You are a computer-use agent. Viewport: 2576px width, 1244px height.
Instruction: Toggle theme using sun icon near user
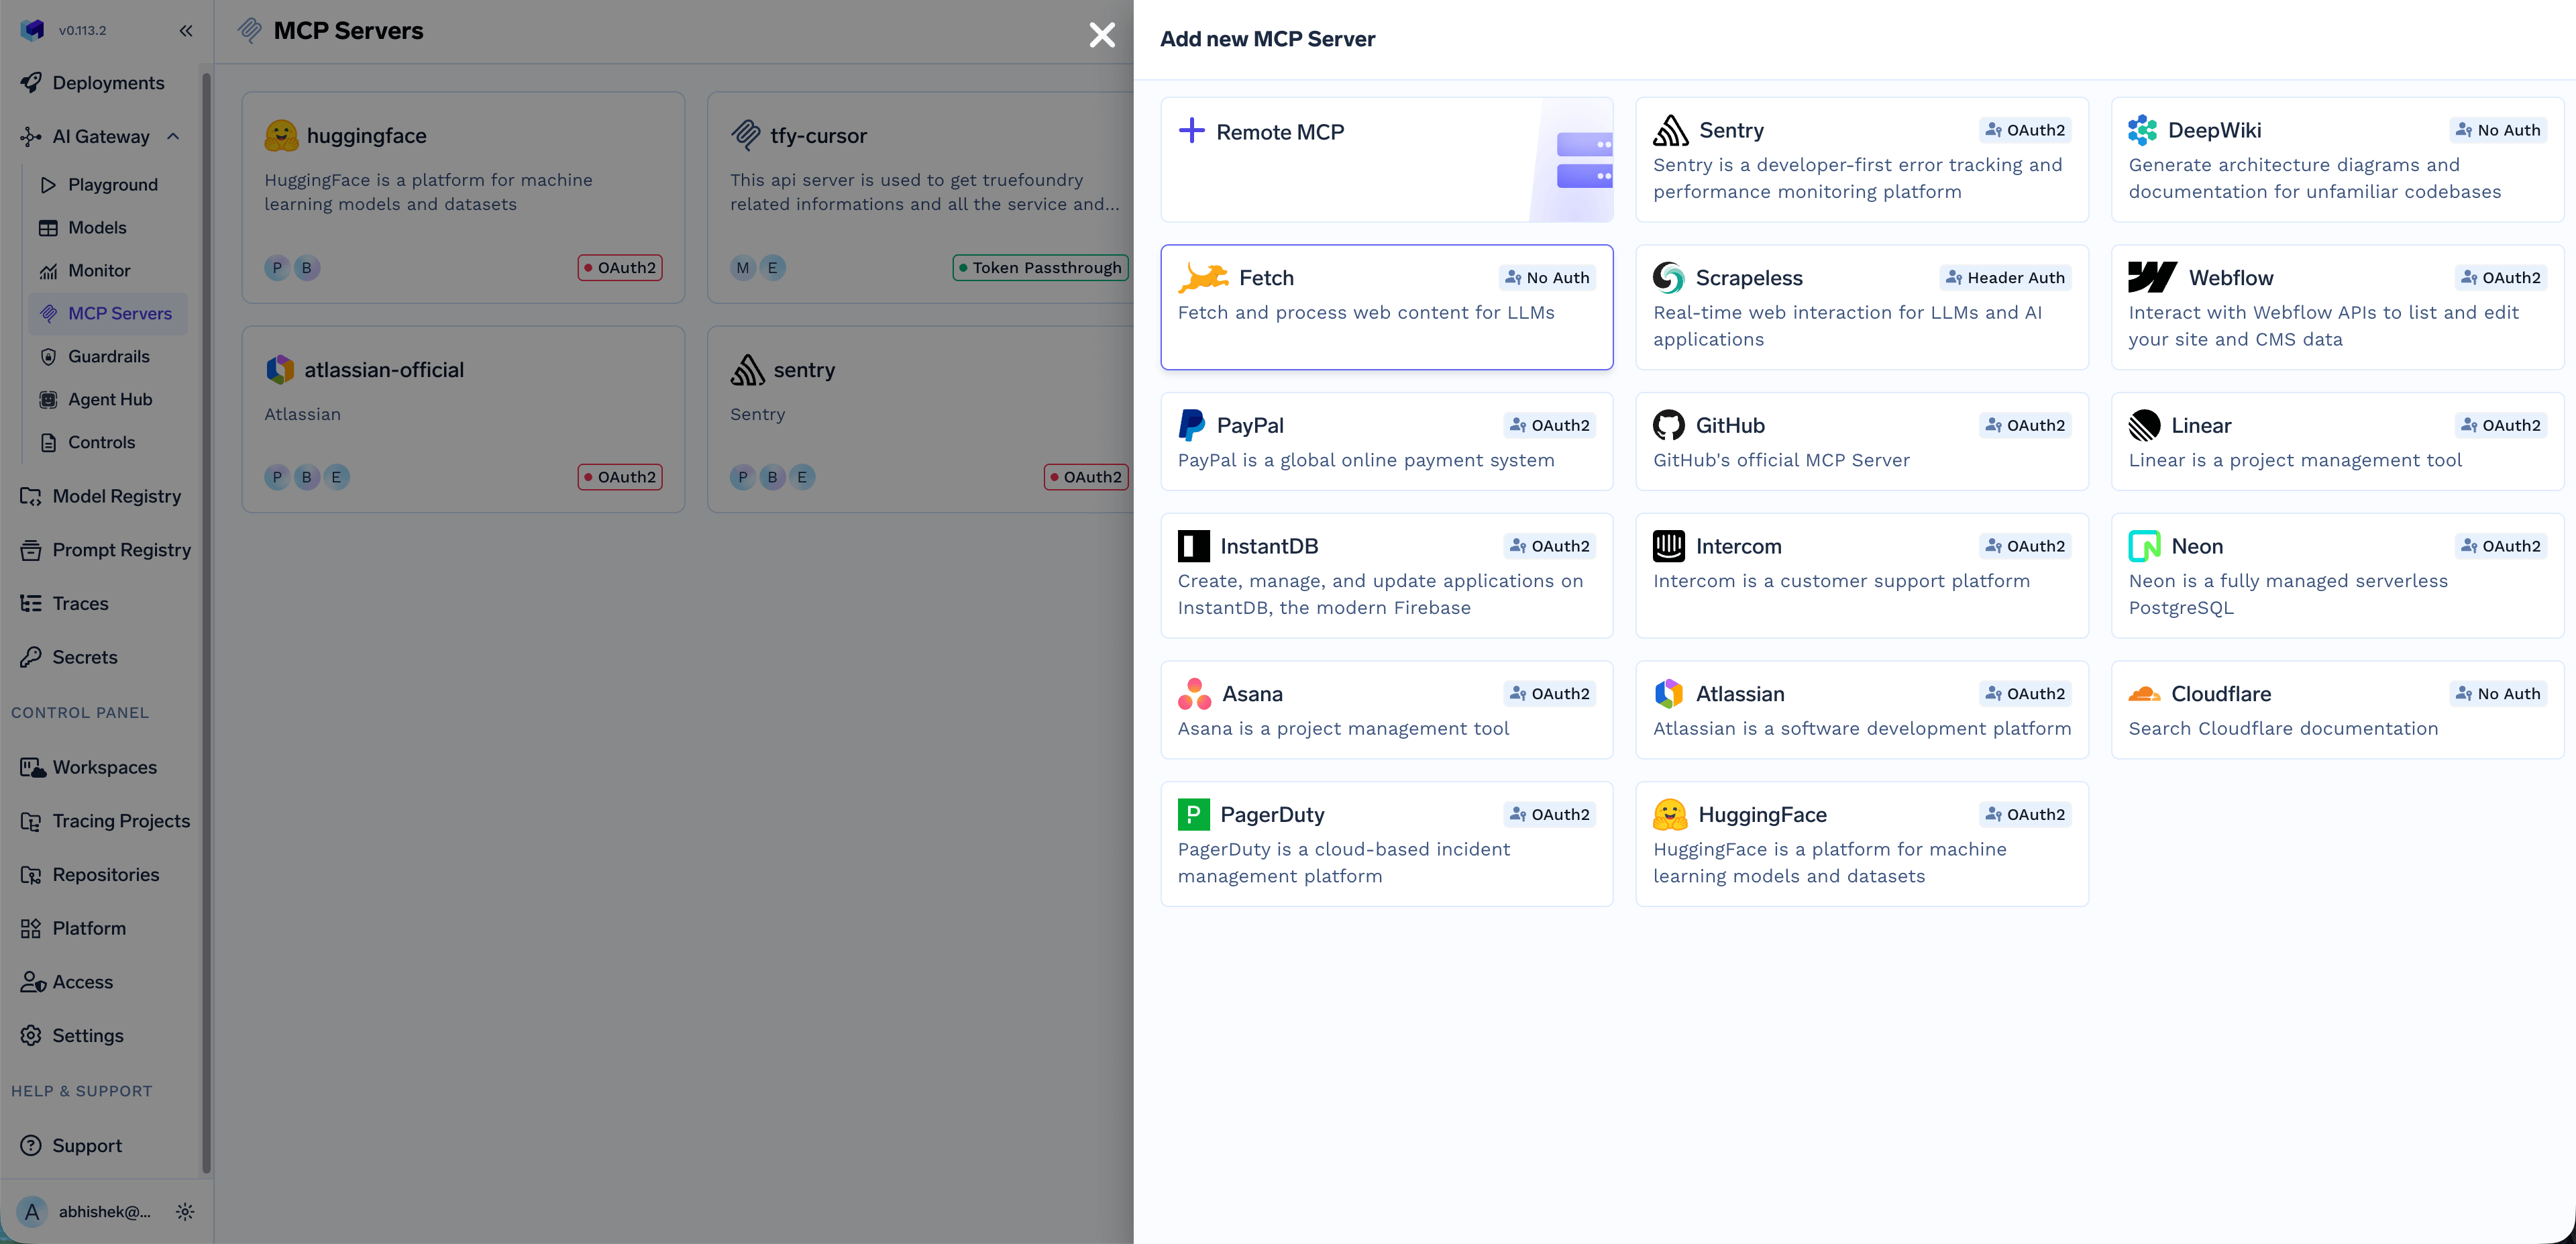[185, 1211]
